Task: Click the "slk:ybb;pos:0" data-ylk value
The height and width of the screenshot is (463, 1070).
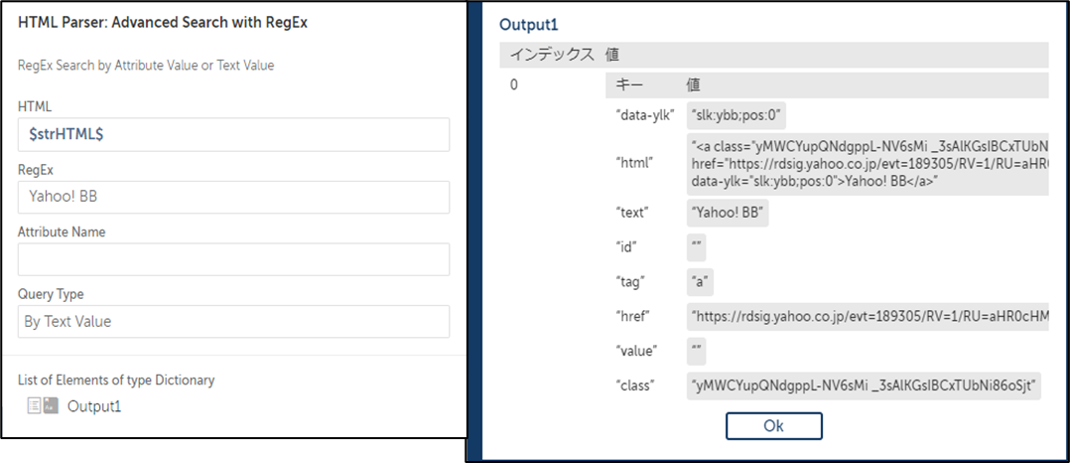Action: [736, 115]
